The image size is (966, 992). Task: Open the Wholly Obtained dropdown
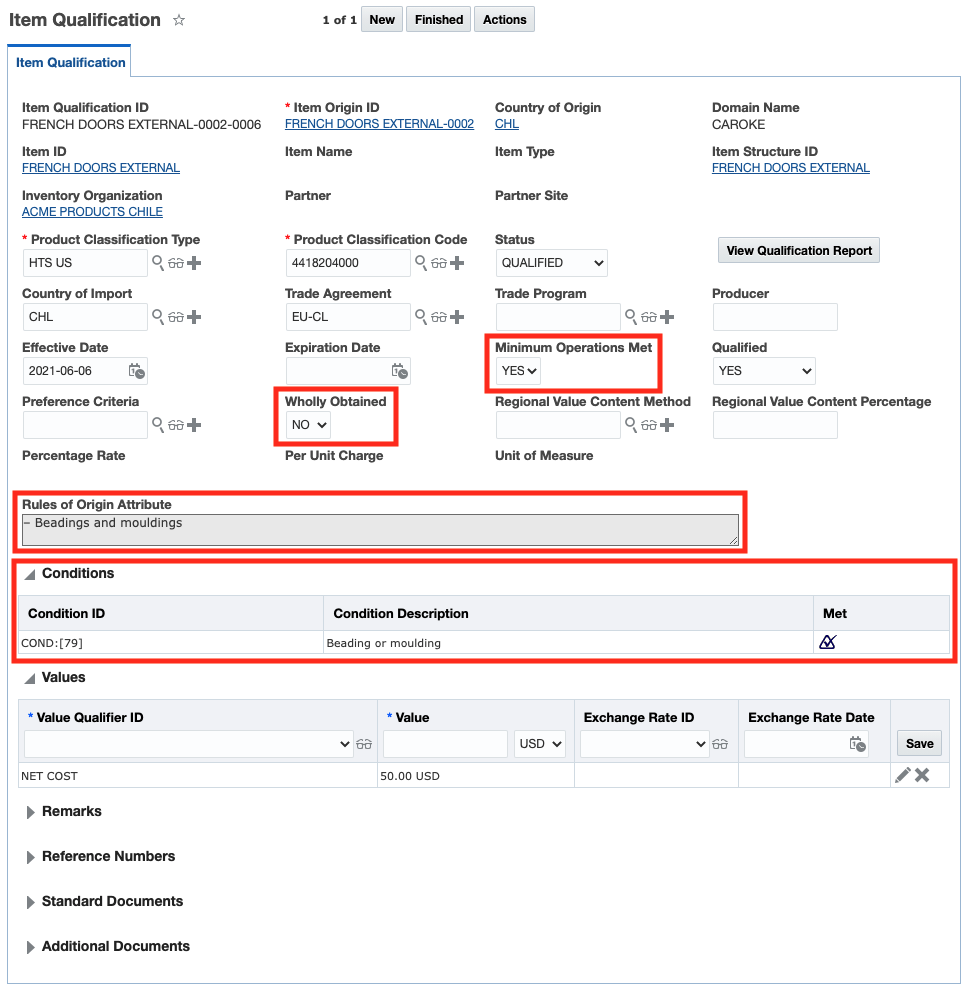(308, 425)
